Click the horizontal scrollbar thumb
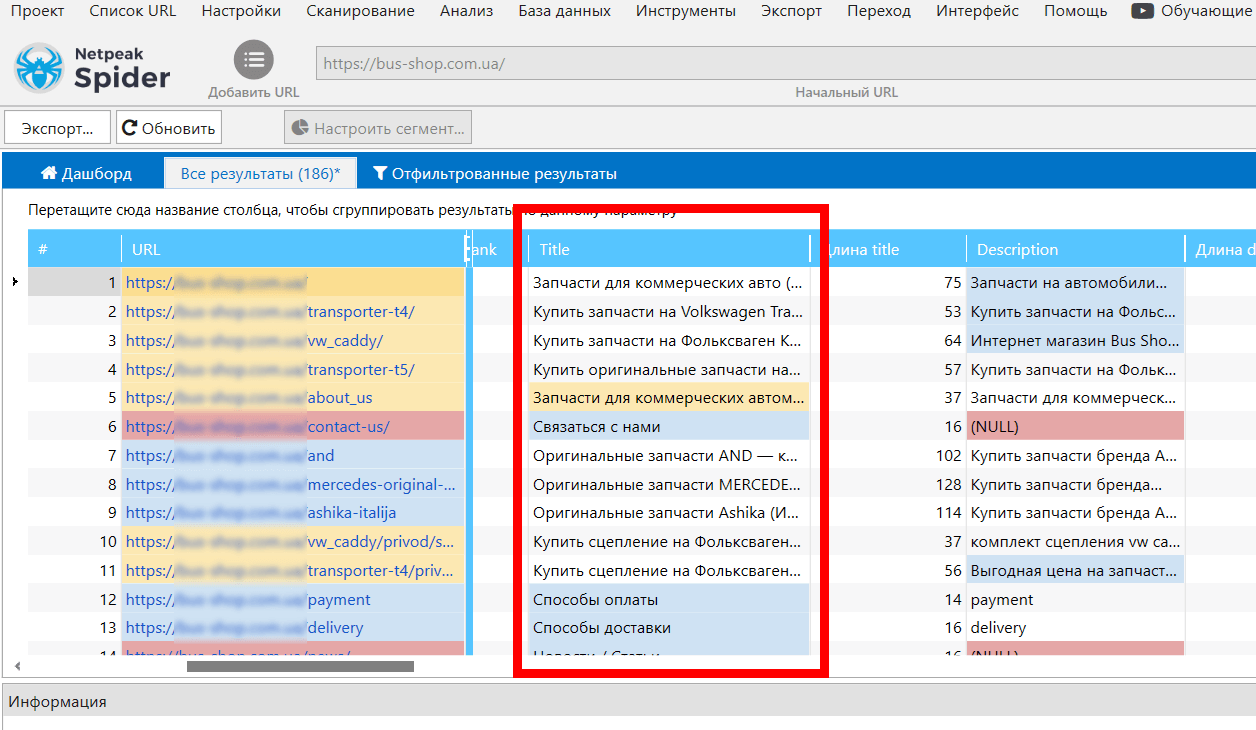The height and width of the screenshot is (730, 1256). (300, 666)
